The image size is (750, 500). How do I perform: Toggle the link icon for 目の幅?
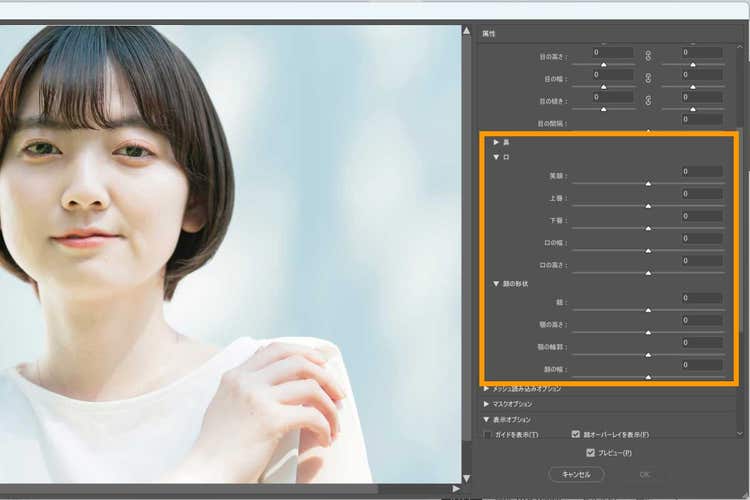coord(648,78)
